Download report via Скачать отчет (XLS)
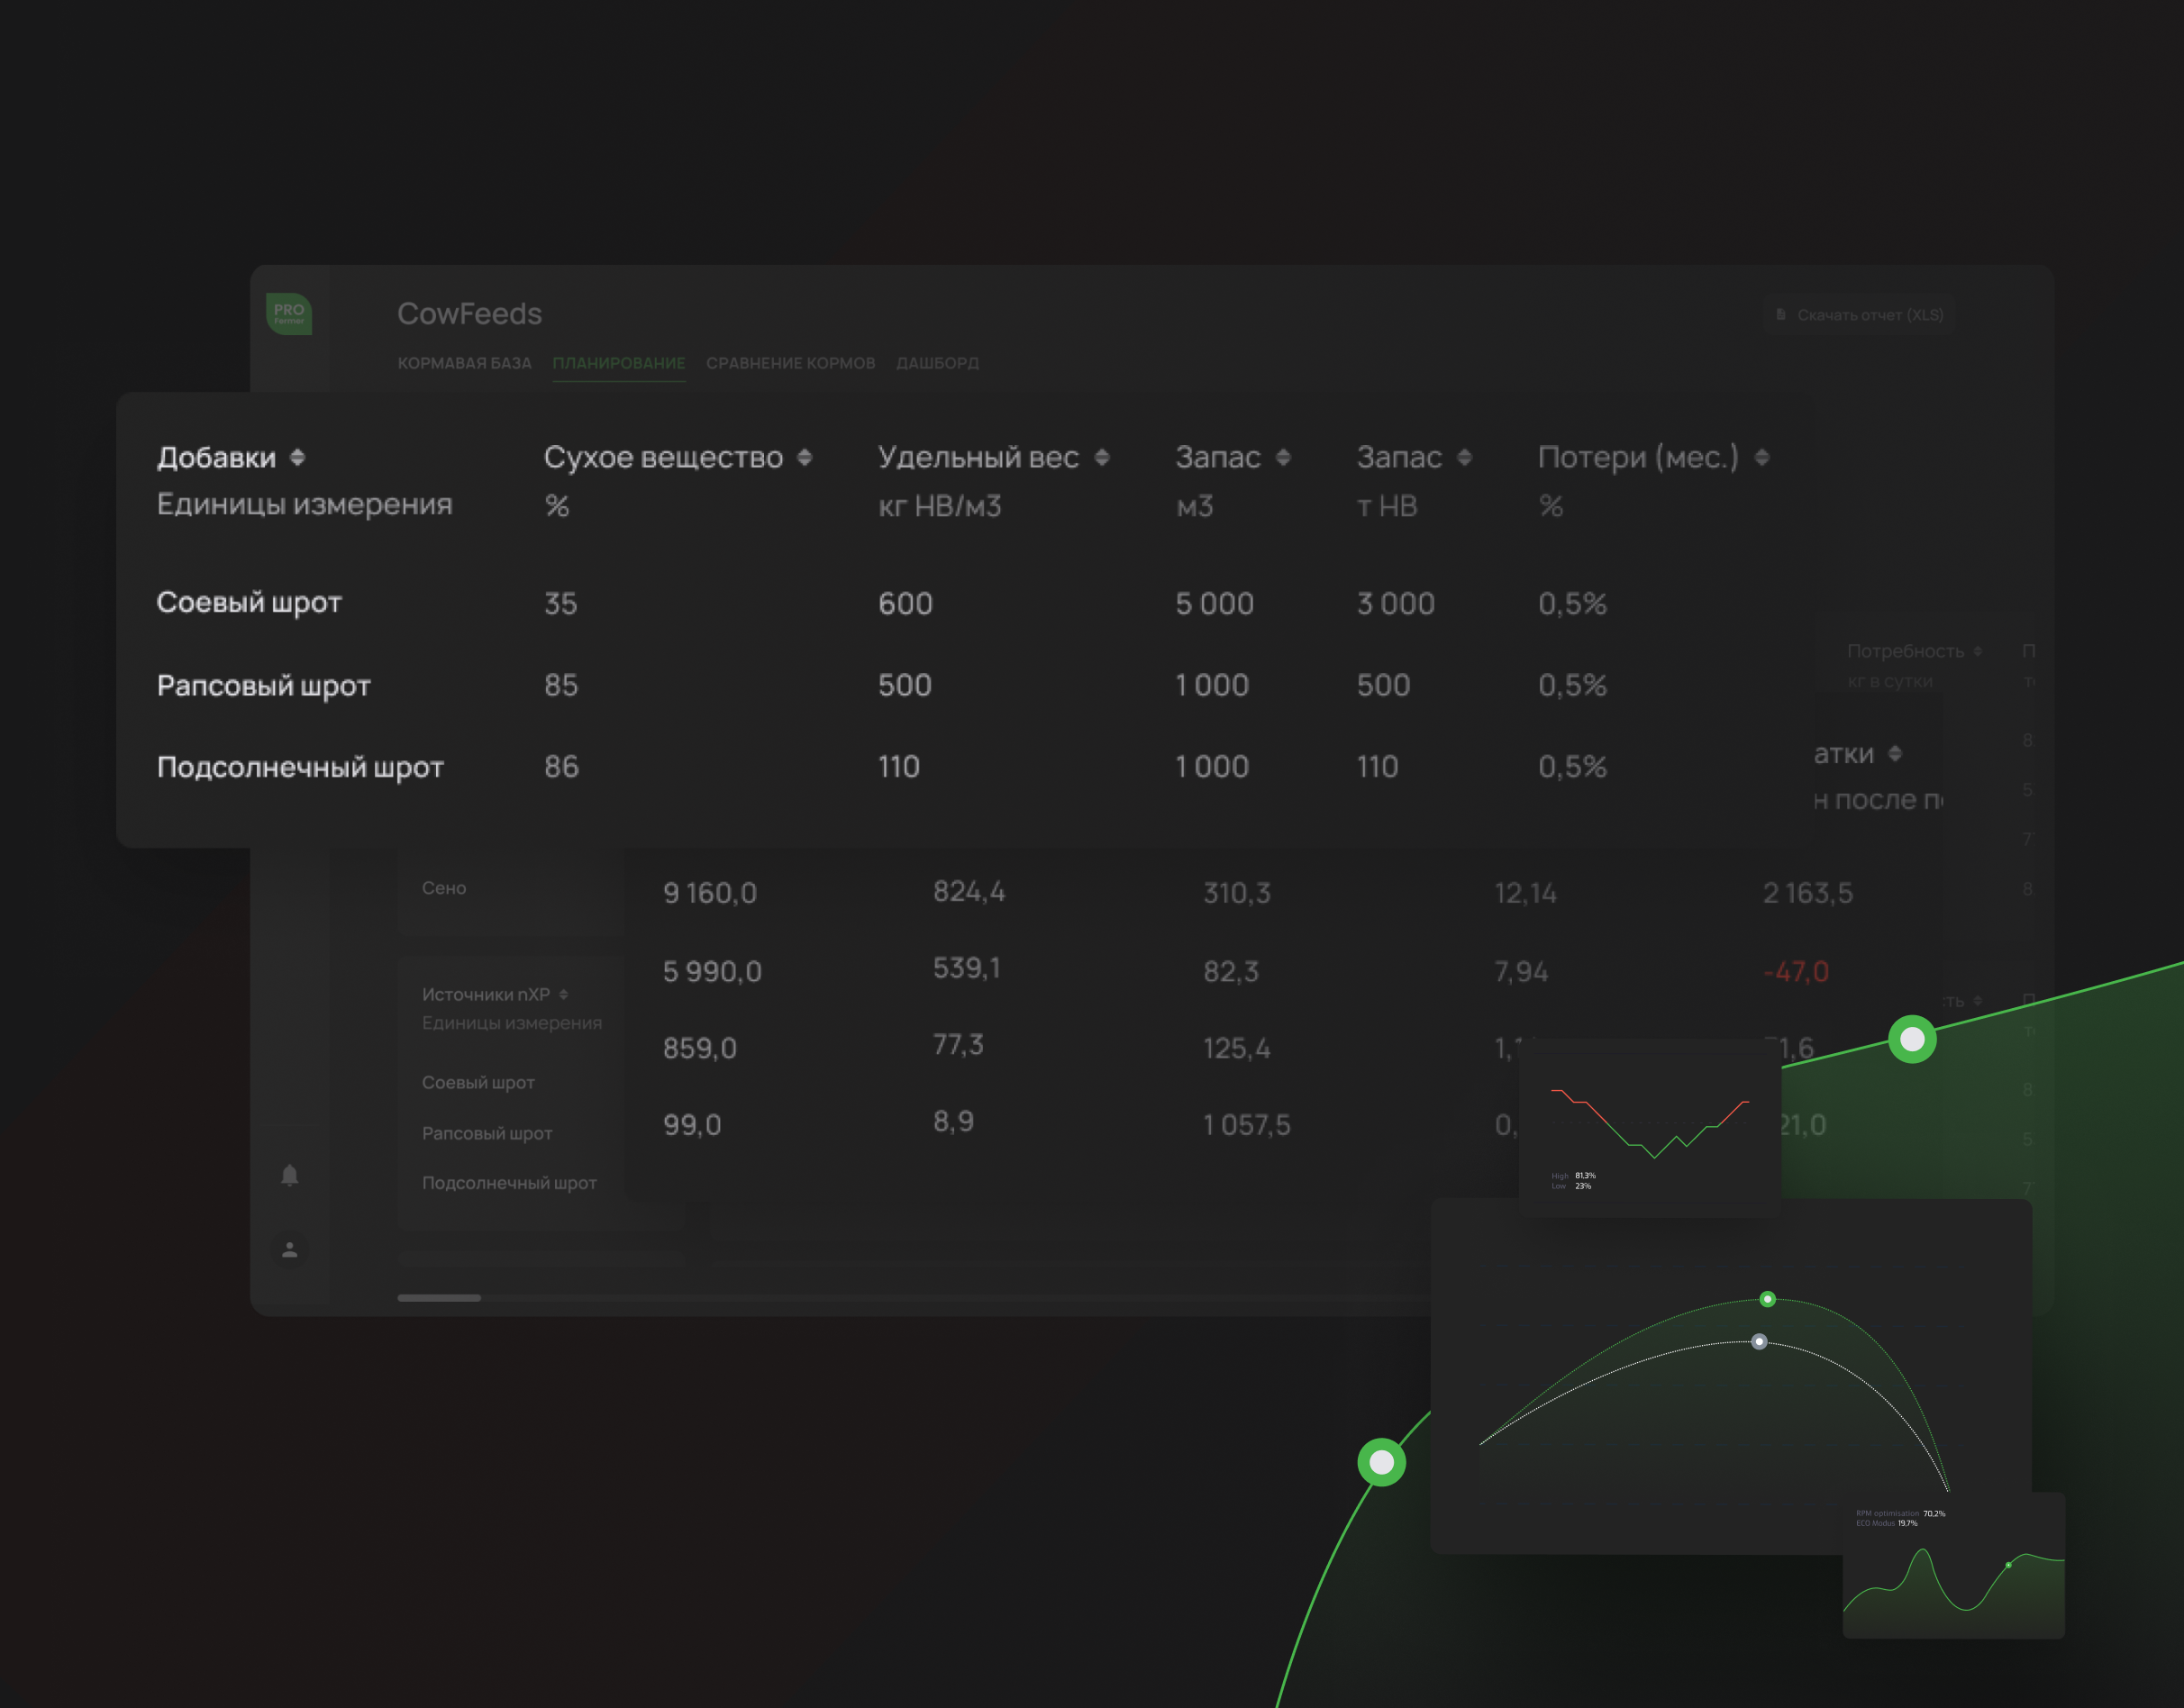The height and width of the screenshot is (1708, 2184). (x=1859, y=315)
